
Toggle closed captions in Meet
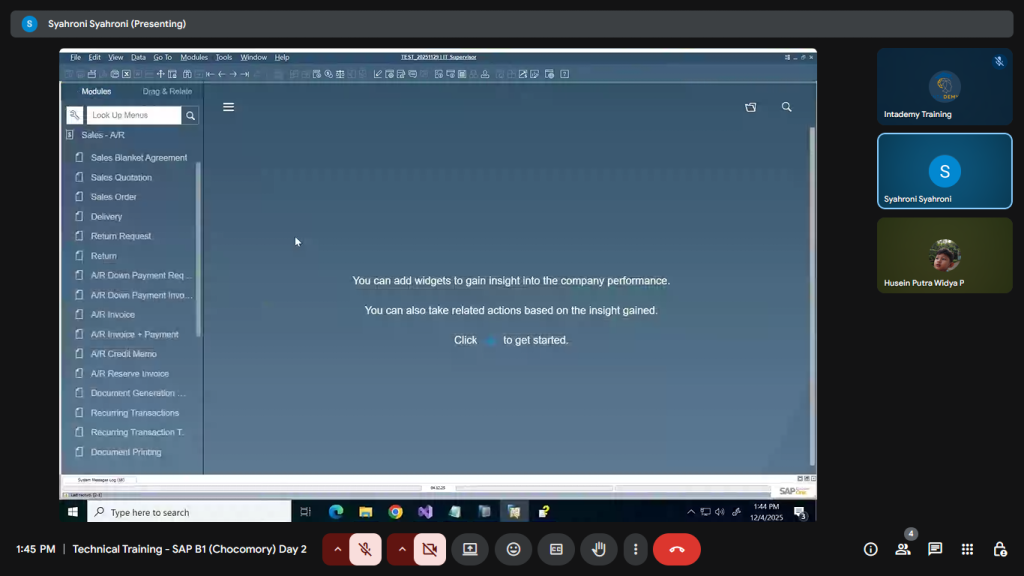pyautogui.click(x=556, y=549)
